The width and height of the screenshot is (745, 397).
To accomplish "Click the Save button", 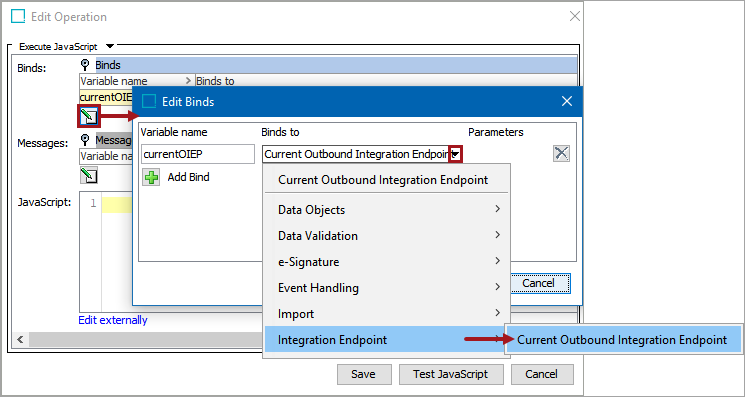I will [x=364, y=374].
